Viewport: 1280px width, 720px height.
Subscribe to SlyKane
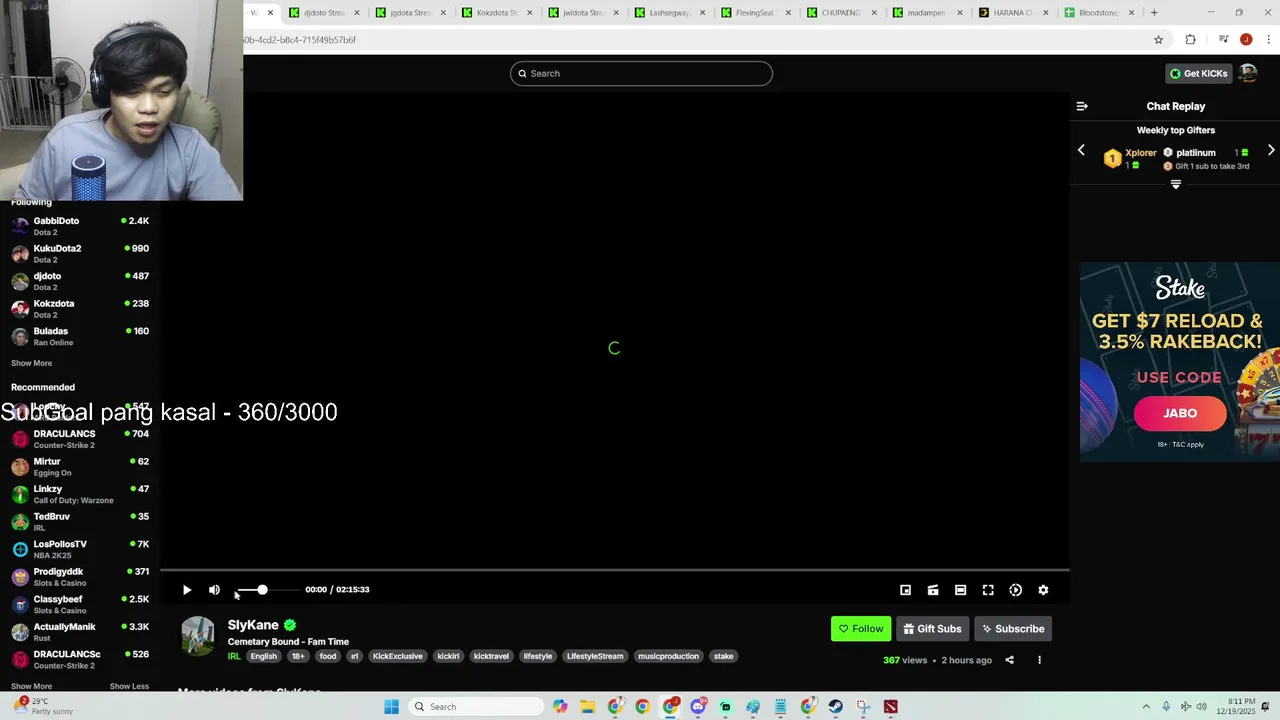(x=1013, y=629)
